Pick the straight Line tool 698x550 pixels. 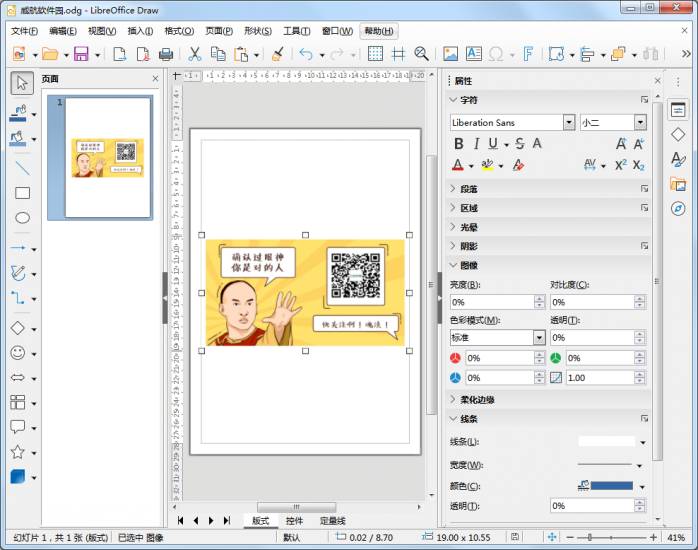tap(22, 168)
